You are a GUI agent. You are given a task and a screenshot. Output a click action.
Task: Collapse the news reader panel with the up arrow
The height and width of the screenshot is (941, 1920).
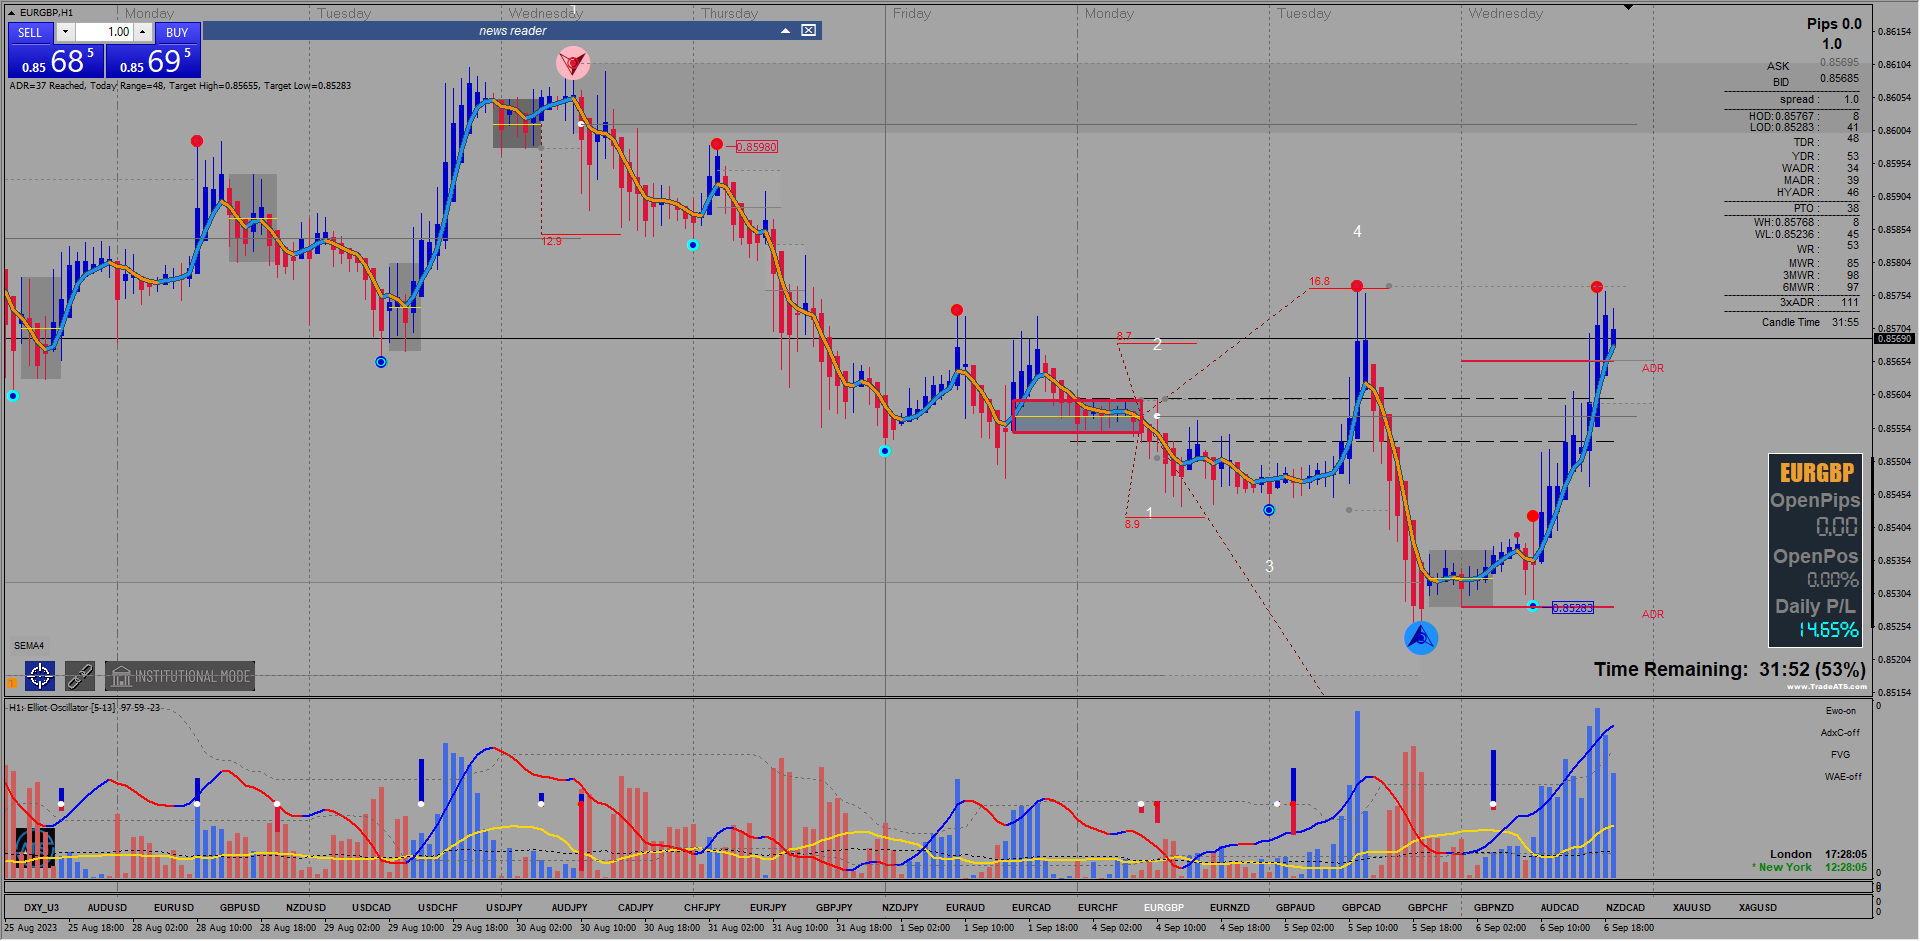pos(786,30)
